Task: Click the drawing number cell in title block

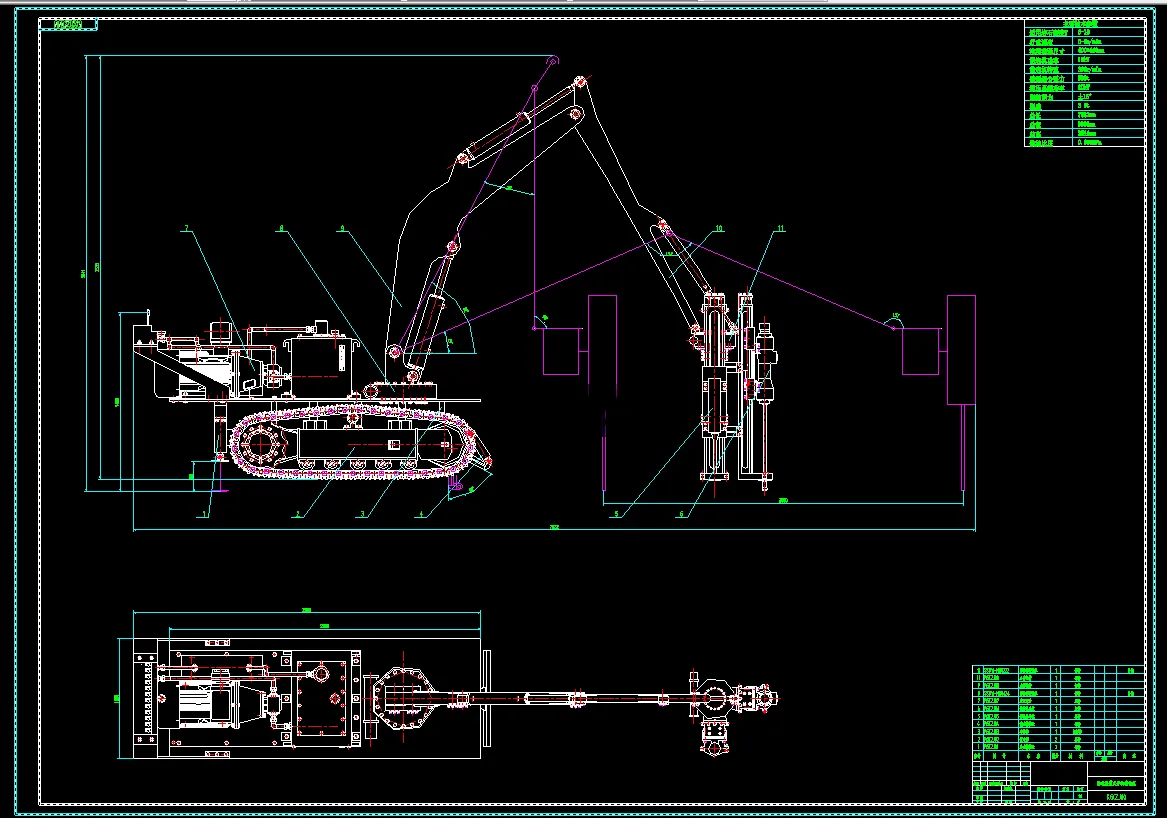Action: point(1116,797)
